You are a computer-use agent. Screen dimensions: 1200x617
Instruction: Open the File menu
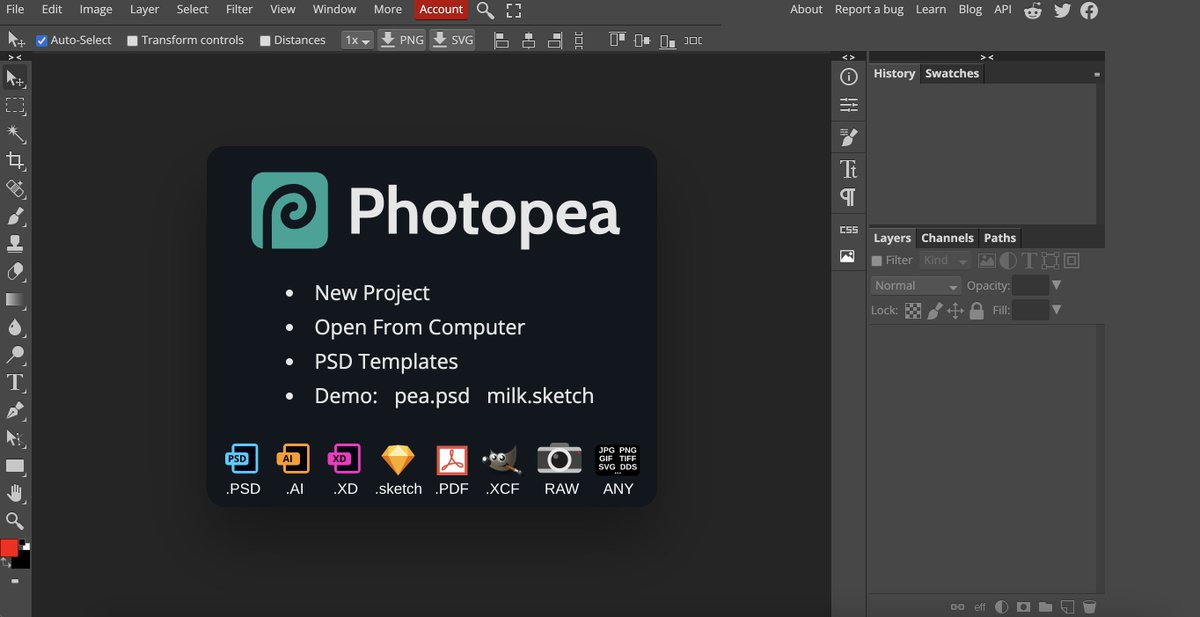15,9
